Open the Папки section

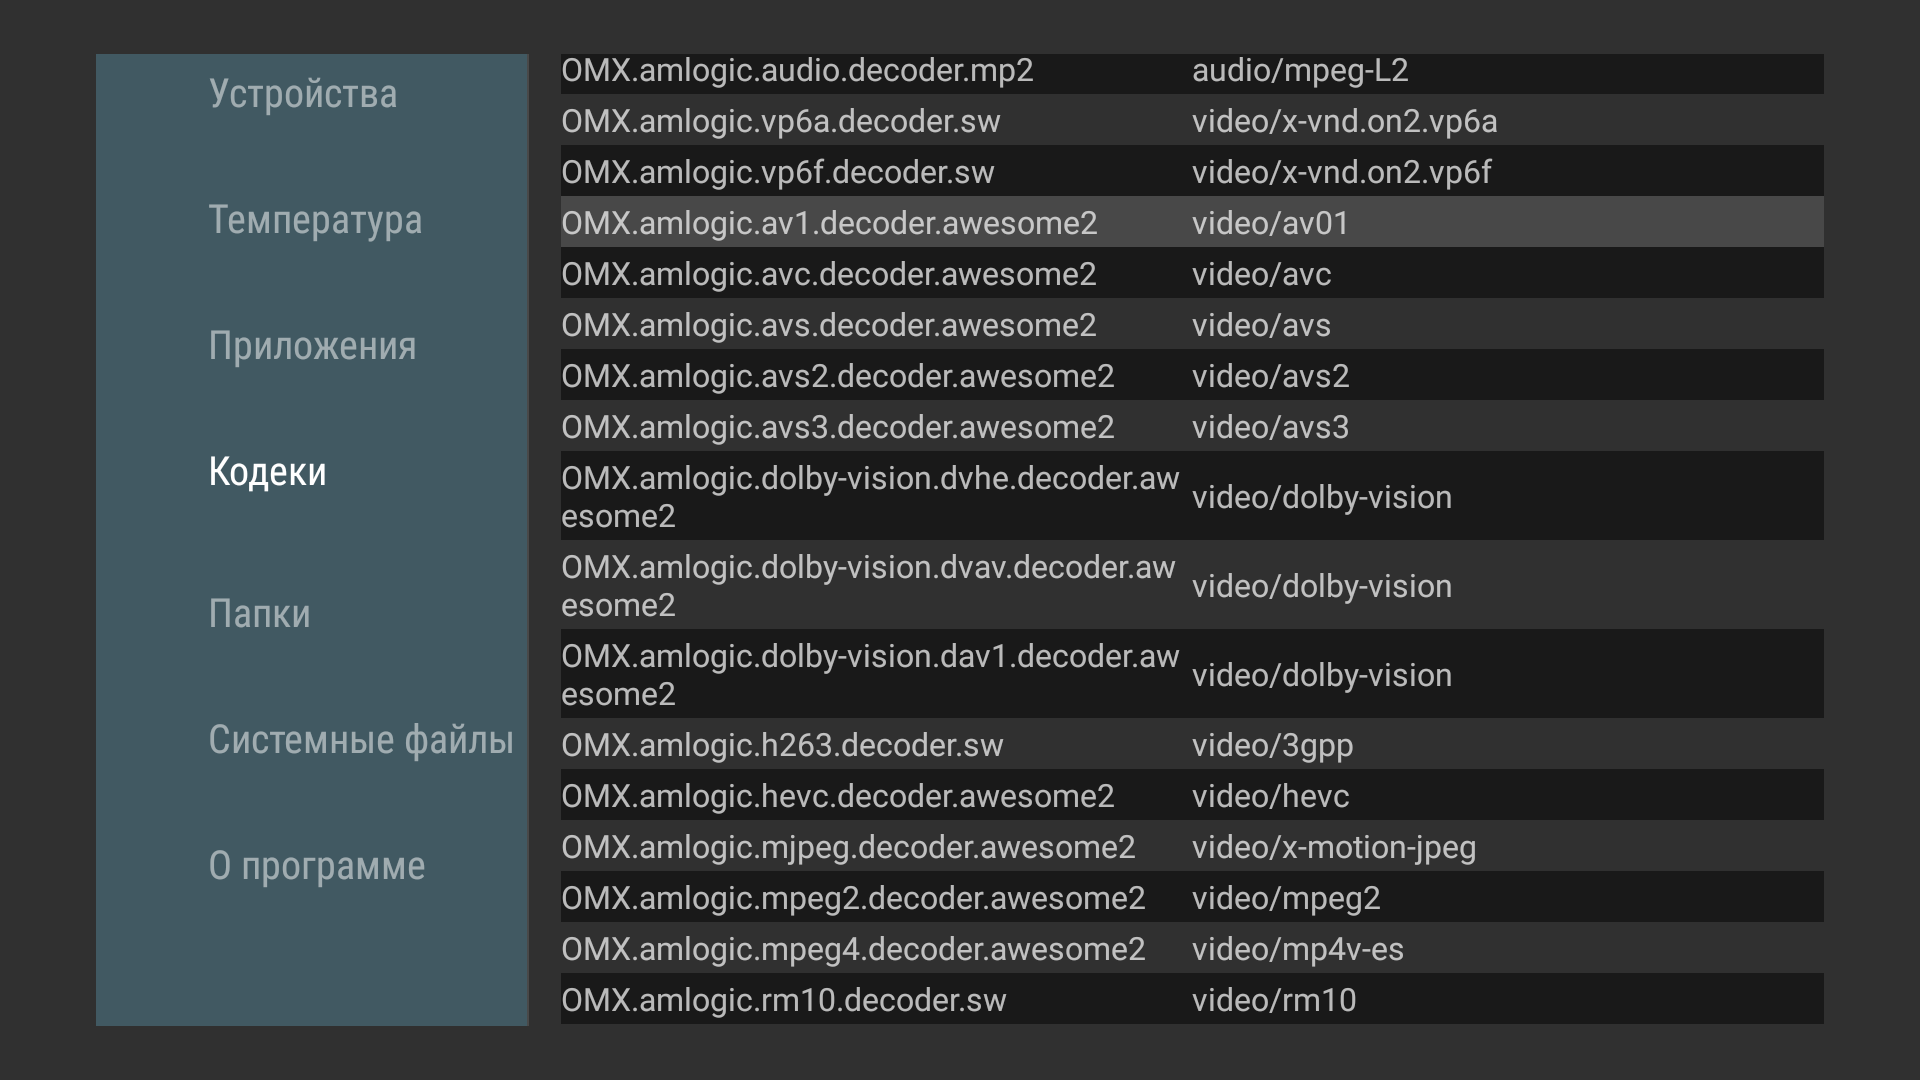[x=259, y=614]
